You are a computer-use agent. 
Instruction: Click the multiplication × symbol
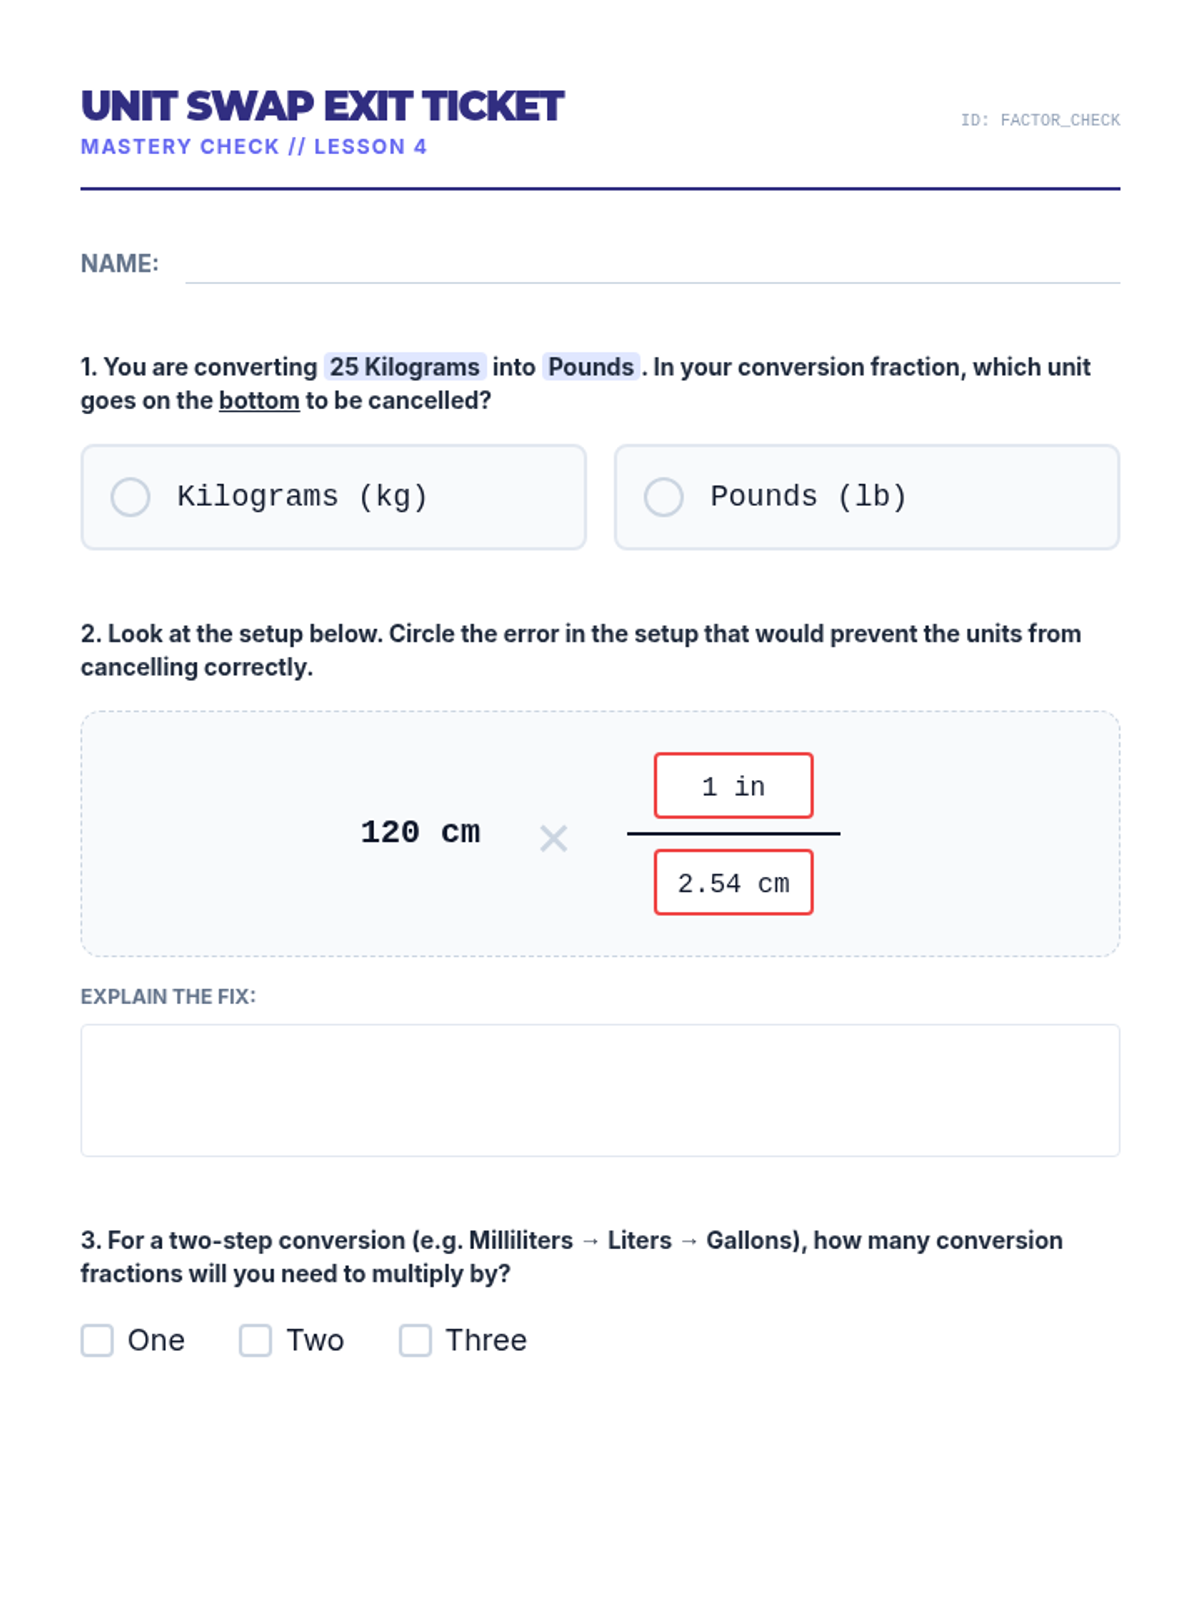(x=553, y=838)
